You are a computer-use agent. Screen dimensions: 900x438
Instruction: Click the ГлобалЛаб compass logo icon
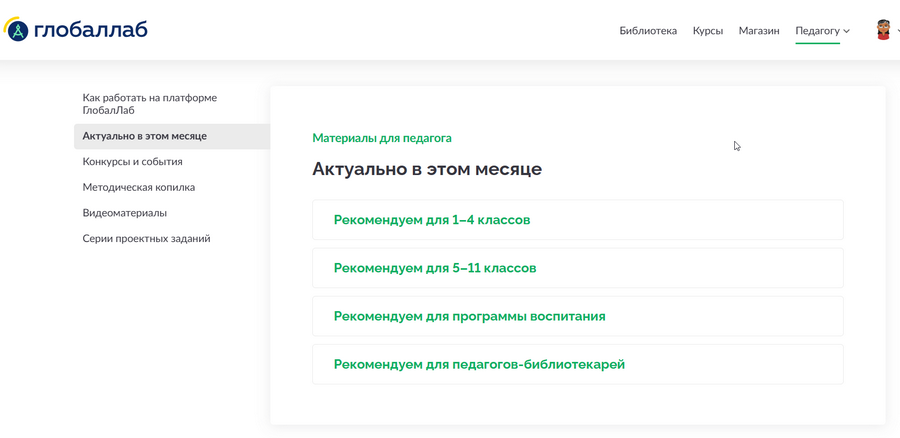[17, 30]
